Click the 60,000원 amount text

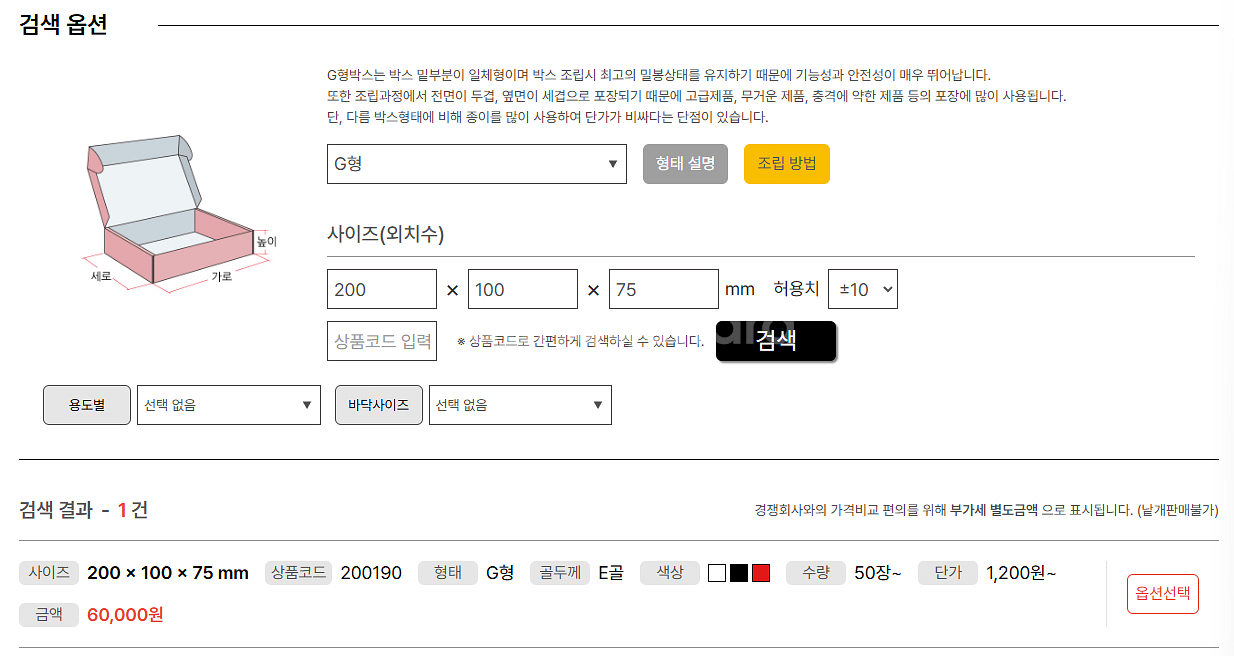125,614
